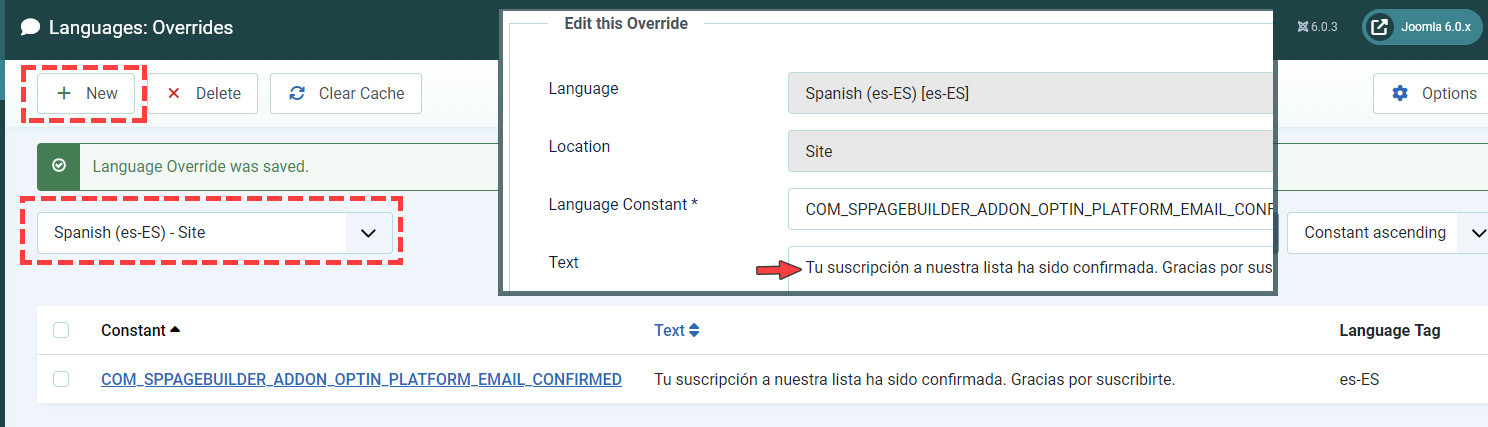
Task: Open the COM_SPPAGEBUILDER_ADDON_OPTIN_PLATFORM_EMAIL_CONFIRMED override link
Action: (x=361, y=379)
